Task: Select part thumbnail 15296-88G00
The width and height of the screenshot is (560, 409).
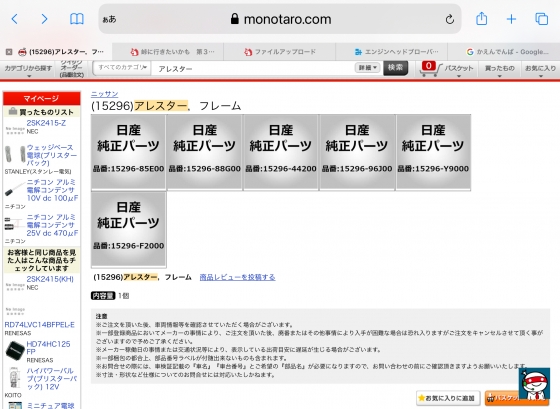Action: tap(204, 152)
